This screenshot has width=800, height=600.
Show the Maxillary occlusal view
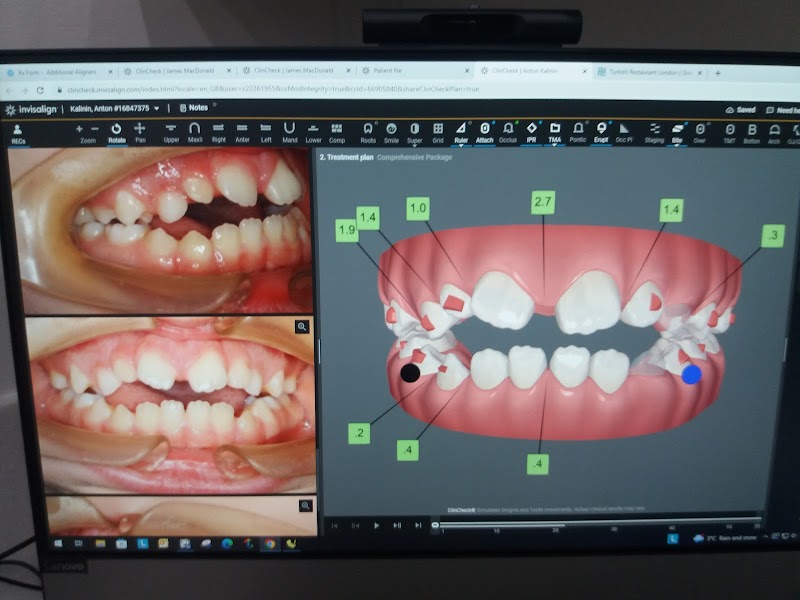[194, 132]
